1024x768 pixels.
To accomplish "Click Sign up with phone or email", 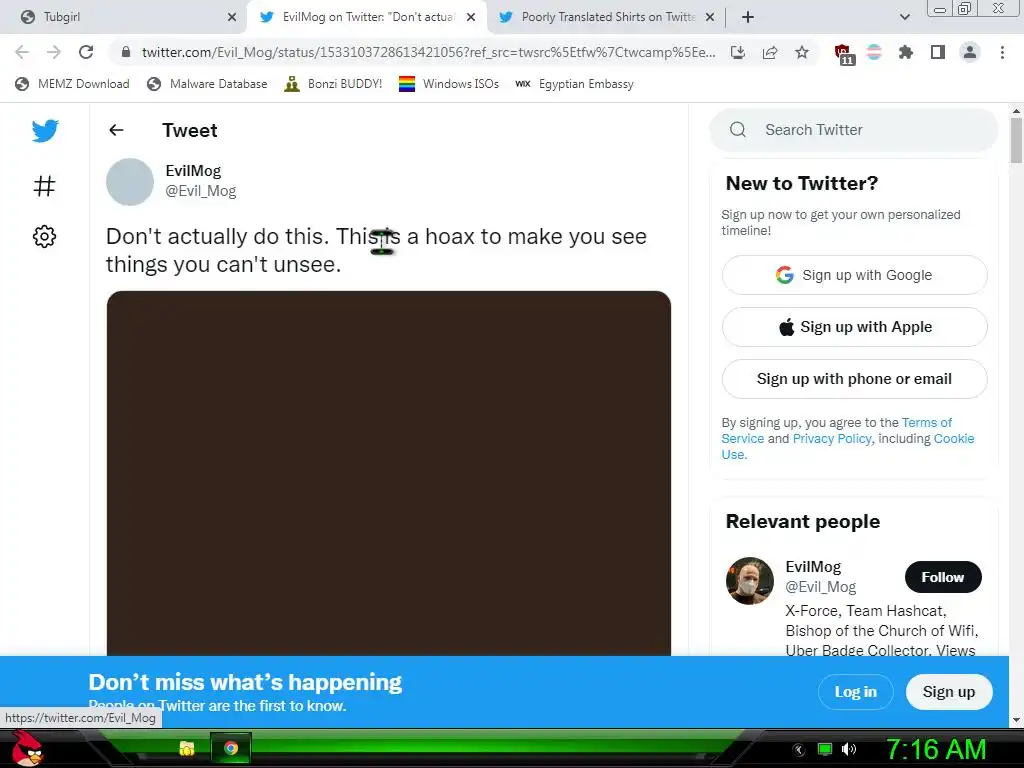I will 854,379.
